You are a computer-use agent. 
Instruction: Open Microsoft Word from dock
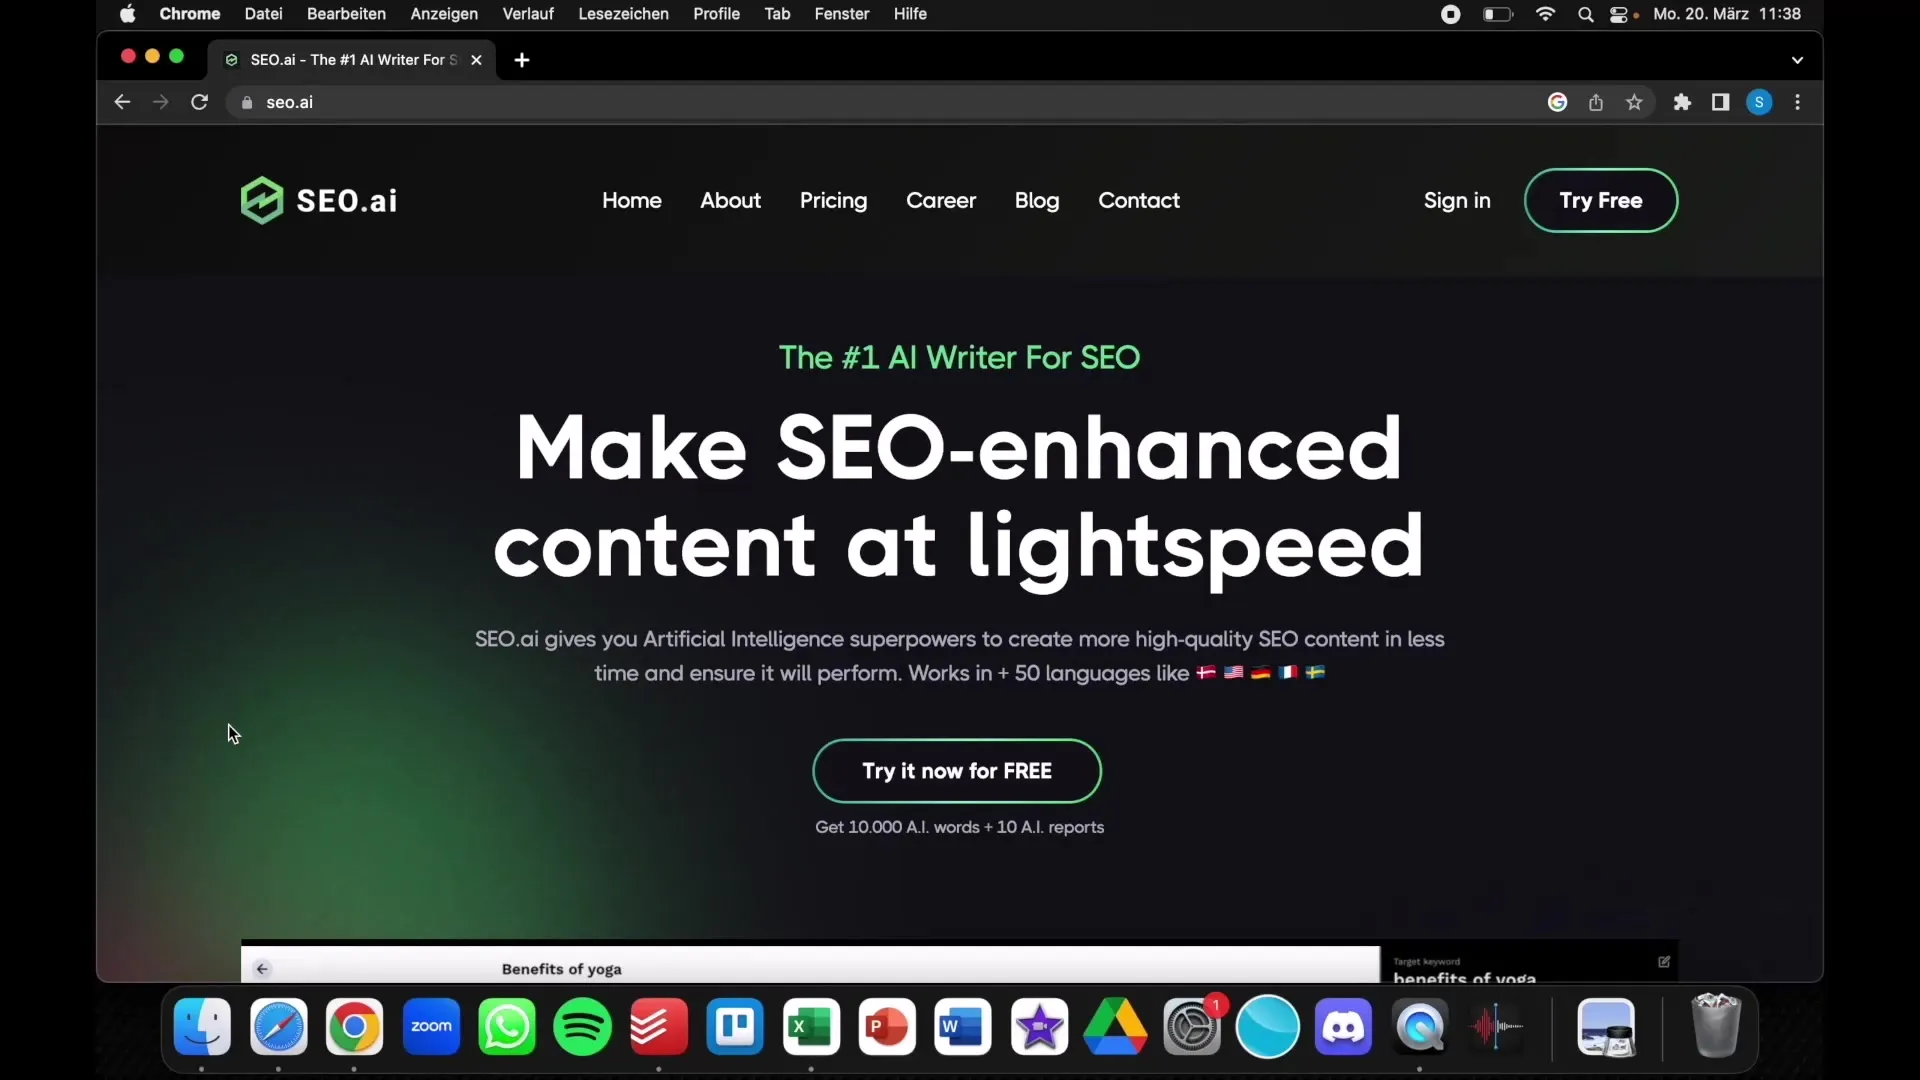click(963, 1027)
